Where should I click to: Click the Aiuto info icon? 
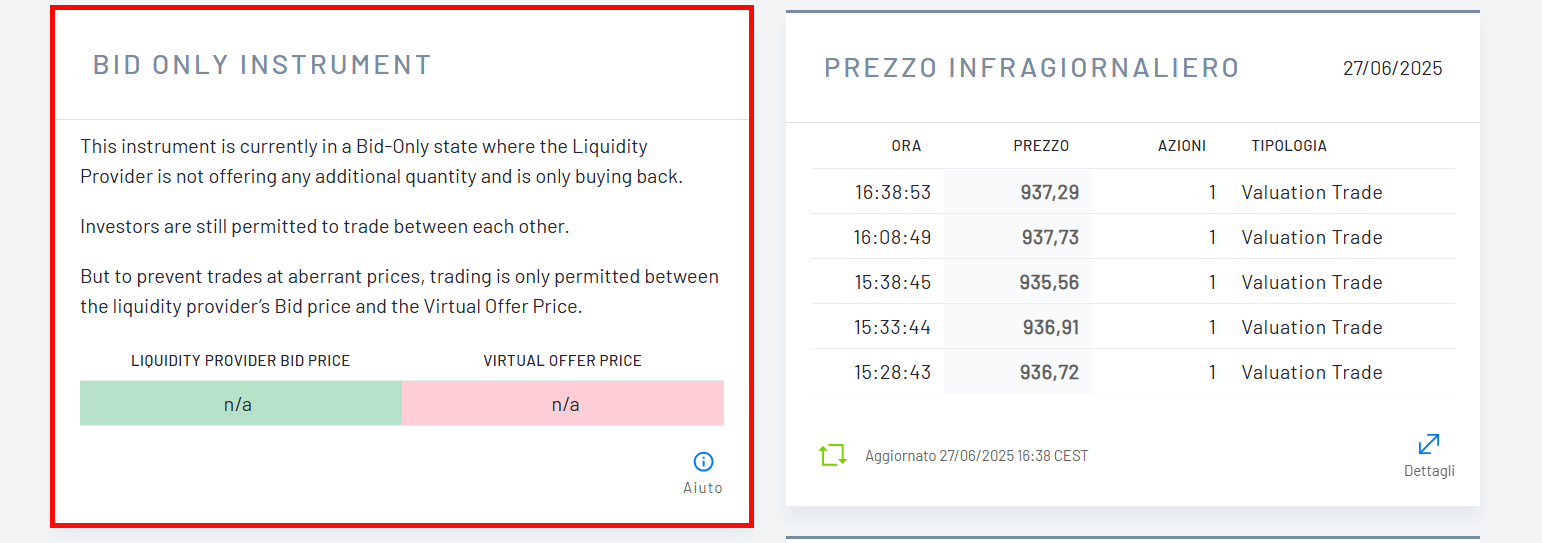point(703,461)
